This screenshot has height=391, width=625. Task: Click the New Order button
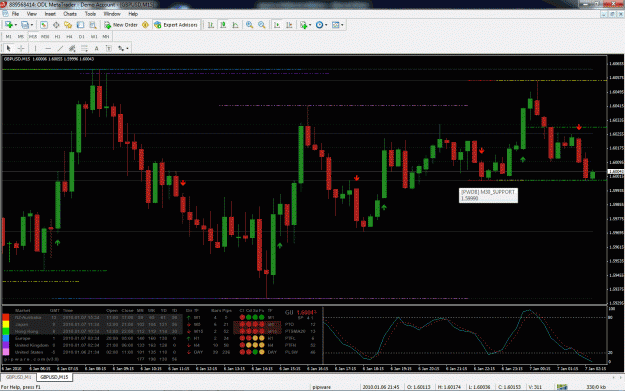click(121, 25)
